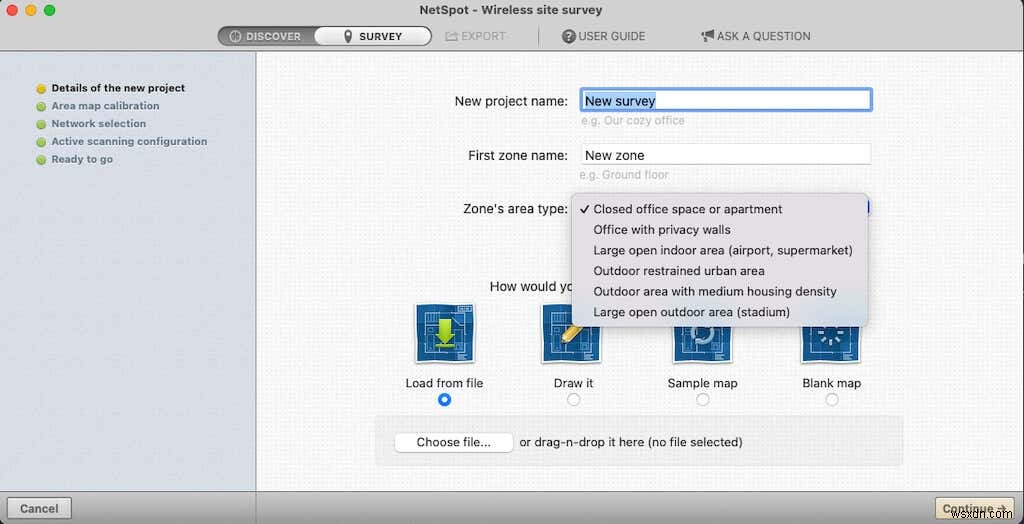Screen dimensions: 1024x524
Task: Click the Load from file blueprint icon
Action: click(x=444, y=333)
